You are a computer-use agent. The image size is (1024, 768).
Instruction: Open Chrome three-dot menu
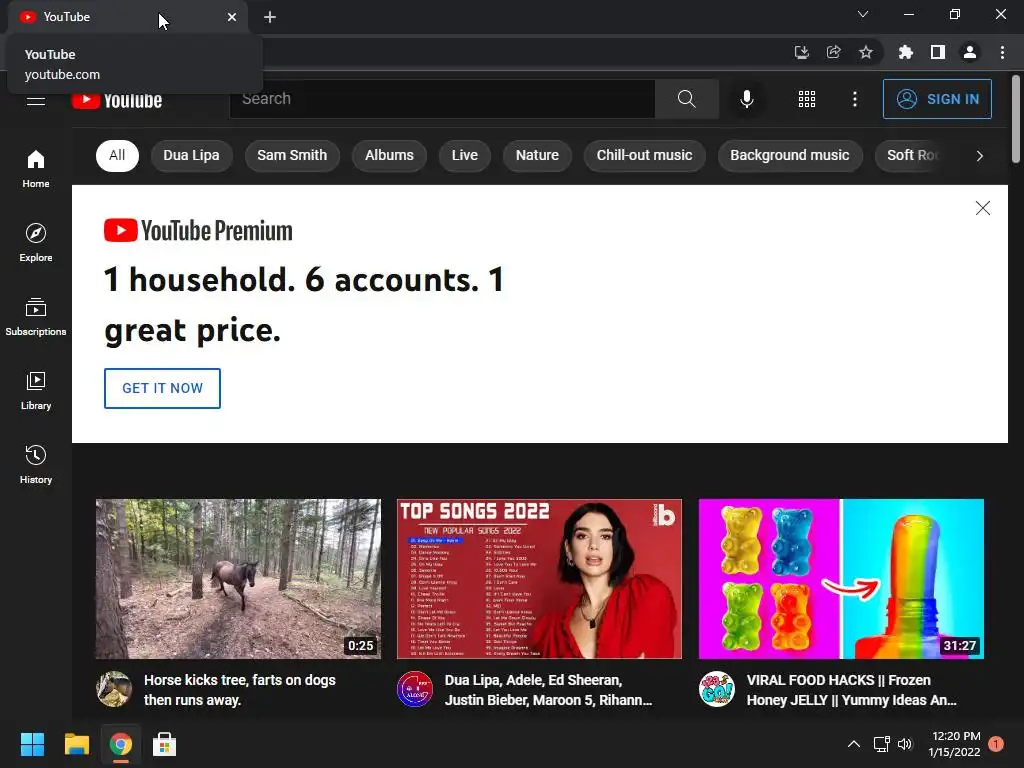[1002, 52]
